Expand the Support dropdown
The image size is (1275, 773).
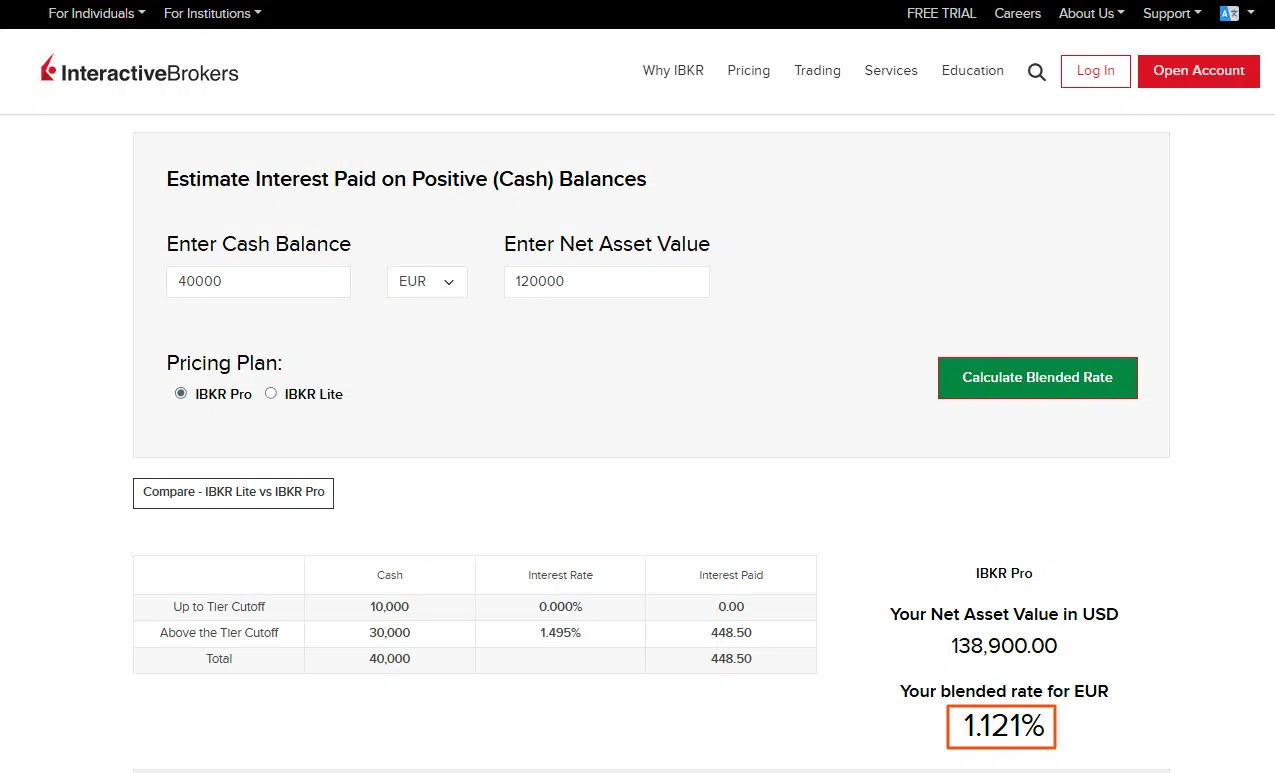(x=1172, y=13)
